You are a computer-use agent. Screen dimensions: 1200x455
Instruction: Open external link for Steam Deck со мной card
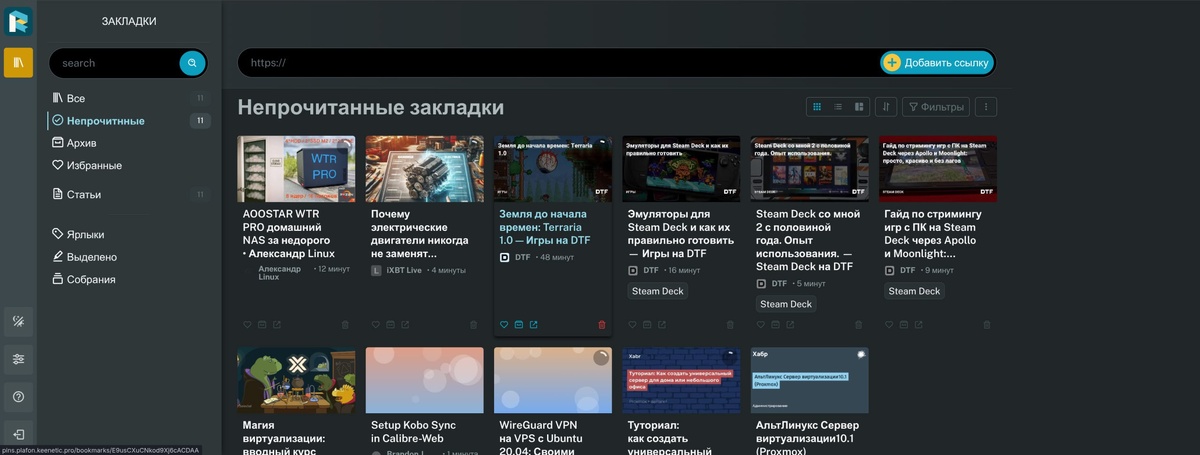tap(790, 325)
